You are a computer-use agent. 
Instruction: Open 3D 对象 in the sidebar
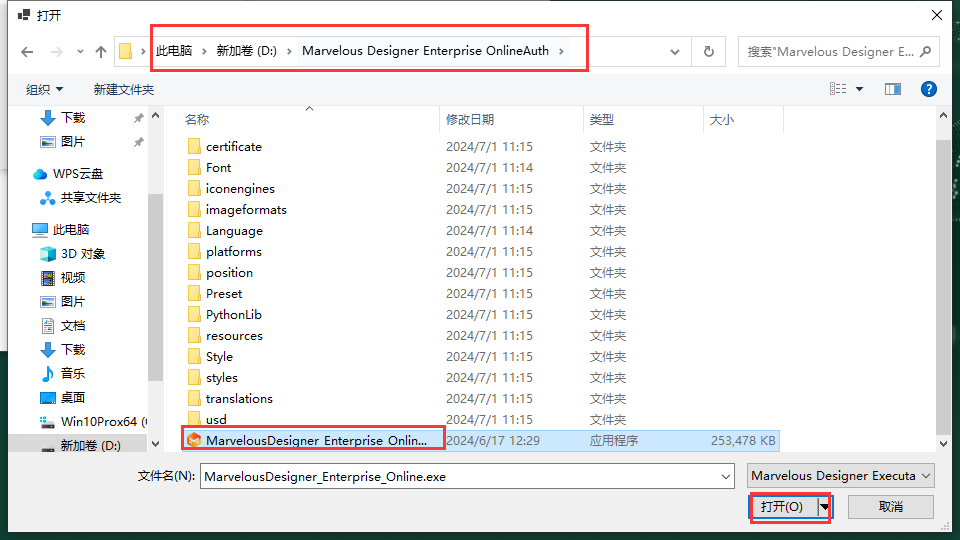point(83,253)
